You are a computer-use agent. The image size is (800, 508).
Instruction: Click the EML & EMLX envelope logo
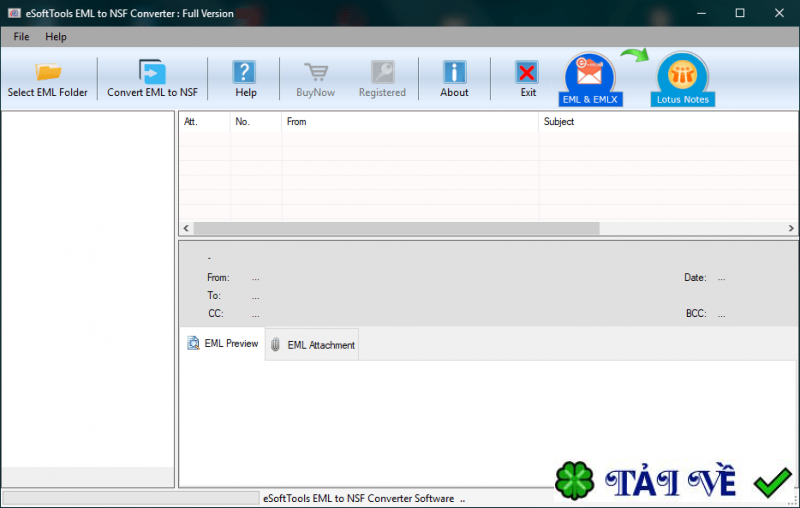click(x=590, y=79)
